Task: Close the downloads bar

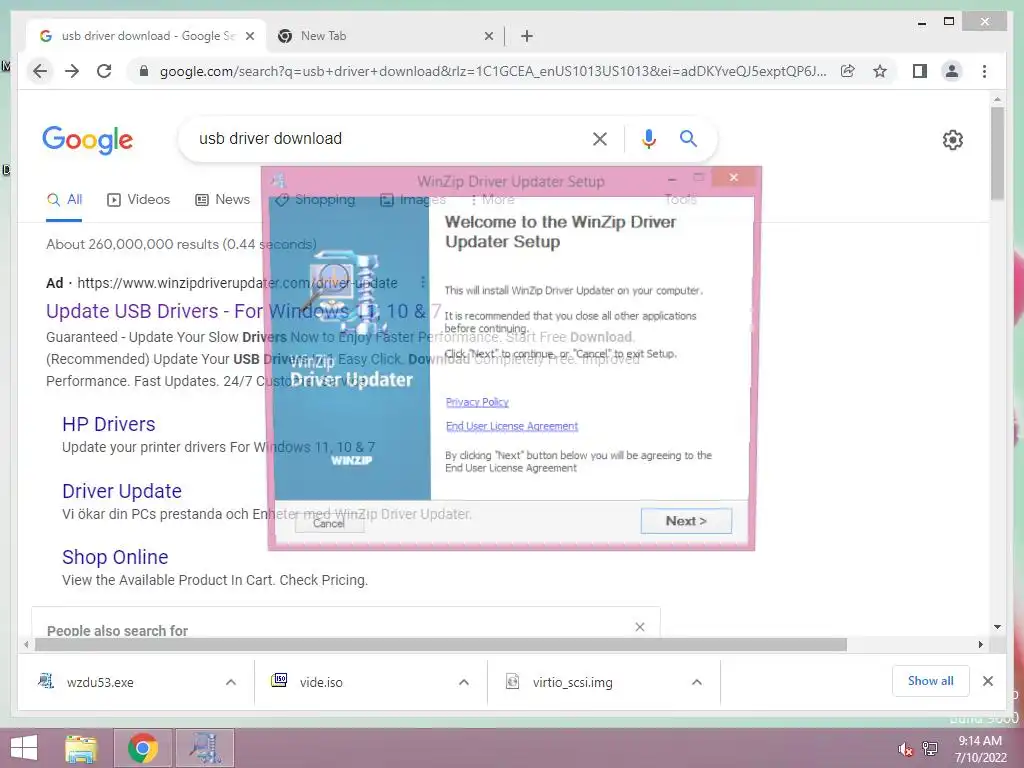Action: point(987,681)
